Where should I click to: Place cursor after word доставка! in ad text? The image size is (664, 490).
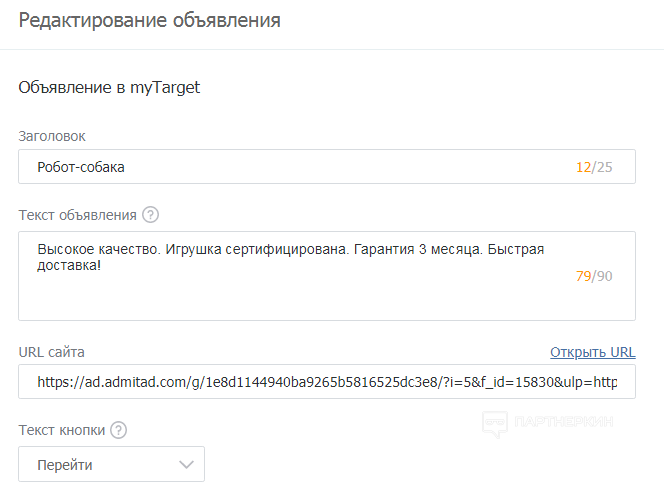pyautogui.click(x=103, y=268)
